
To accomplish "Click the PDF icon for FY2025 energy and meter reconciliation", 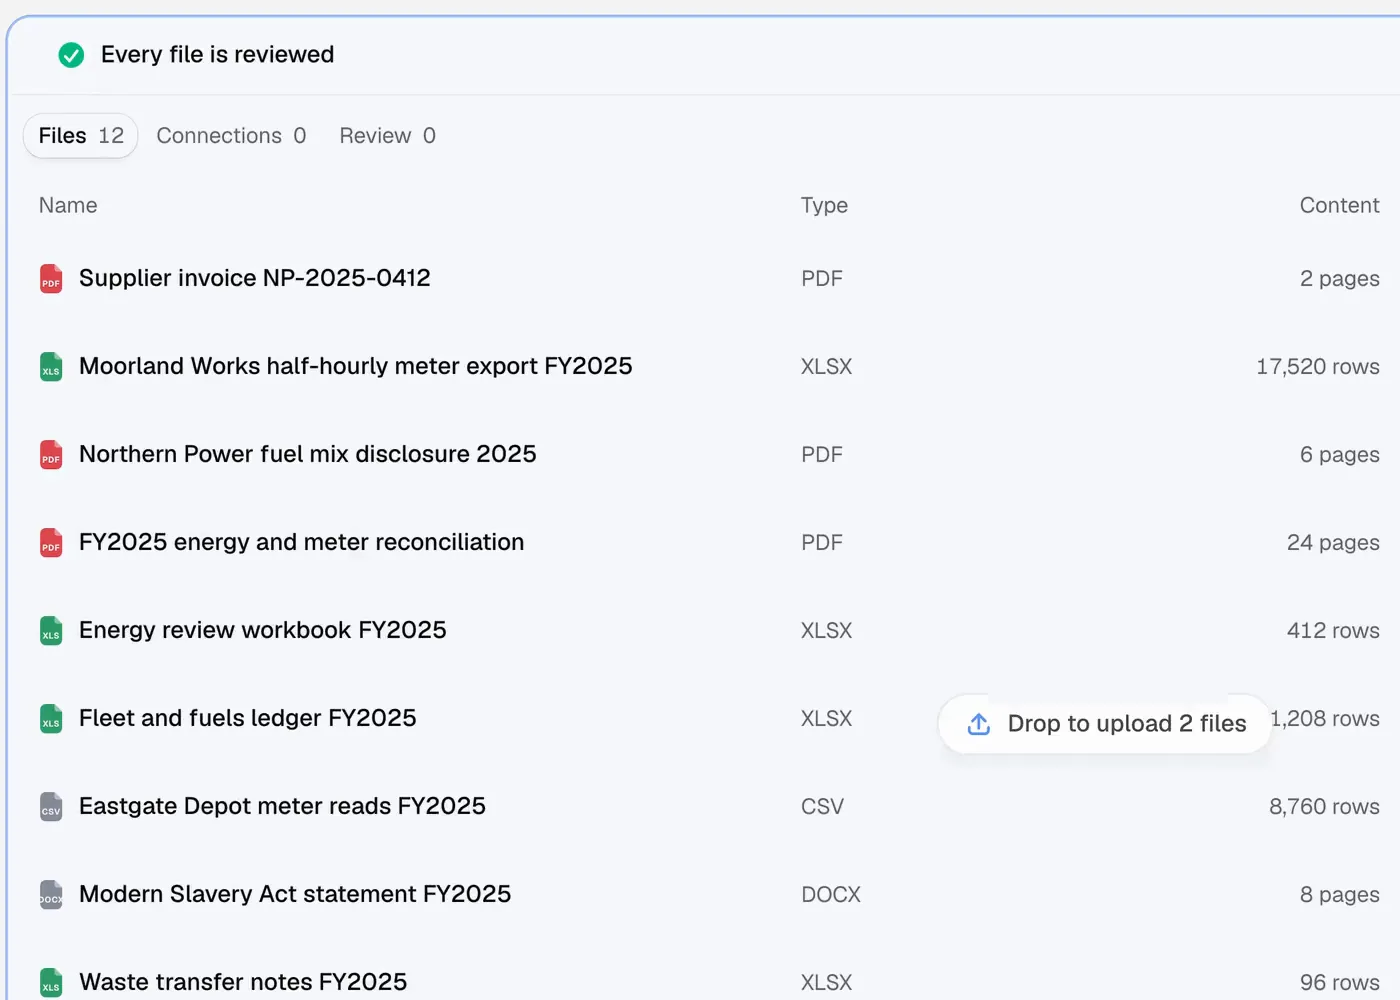I will [x=51, y=543].
